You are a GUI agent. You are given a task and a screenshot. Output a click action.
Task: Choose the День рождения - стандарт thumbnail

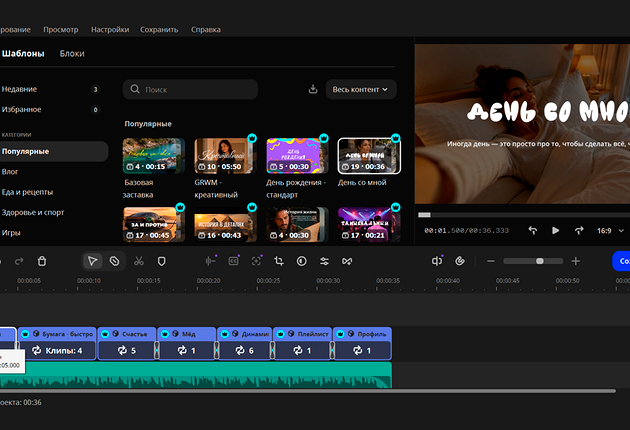297,156
